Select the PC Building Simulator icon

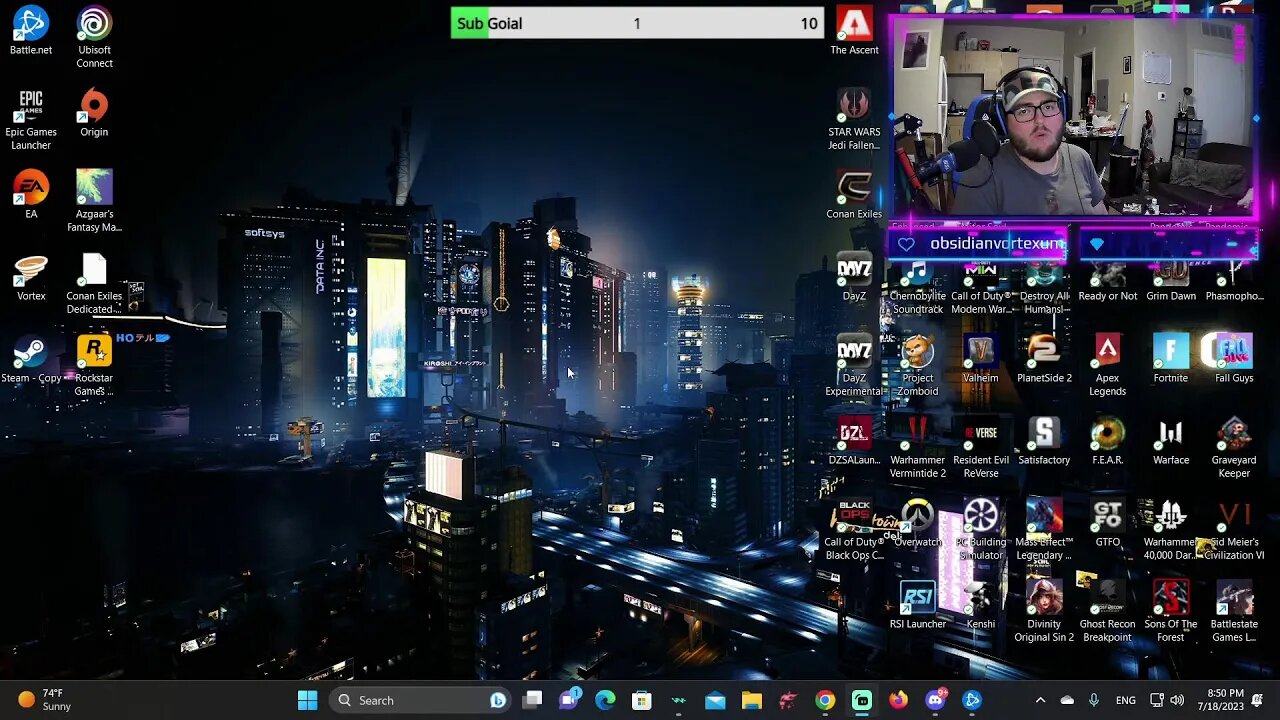pos(980,530)
